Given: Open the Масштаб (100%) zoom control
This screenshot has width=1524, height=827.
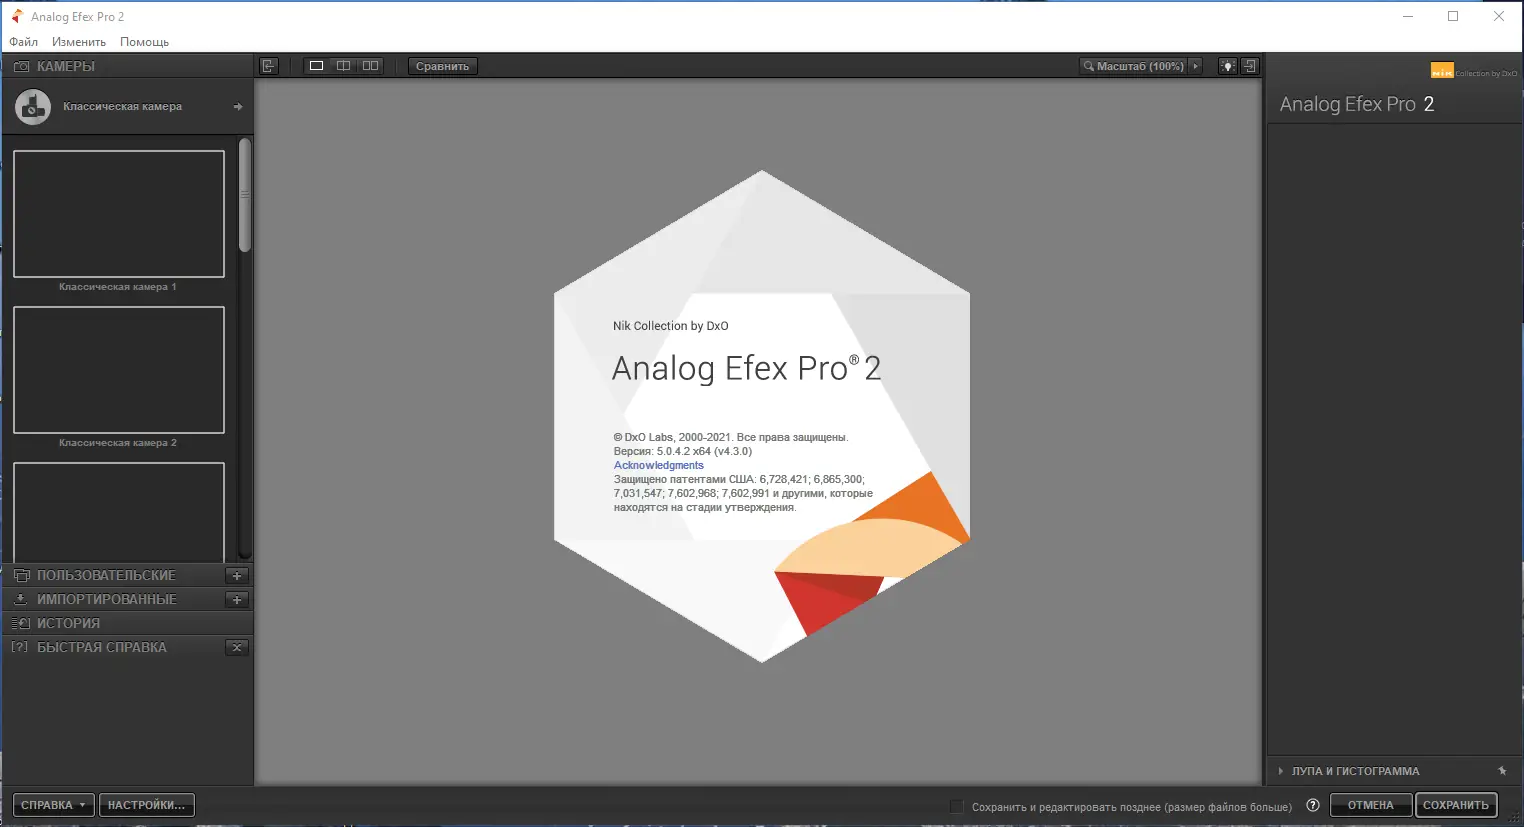Looking at the screenshot, I should pos(1140,66).
